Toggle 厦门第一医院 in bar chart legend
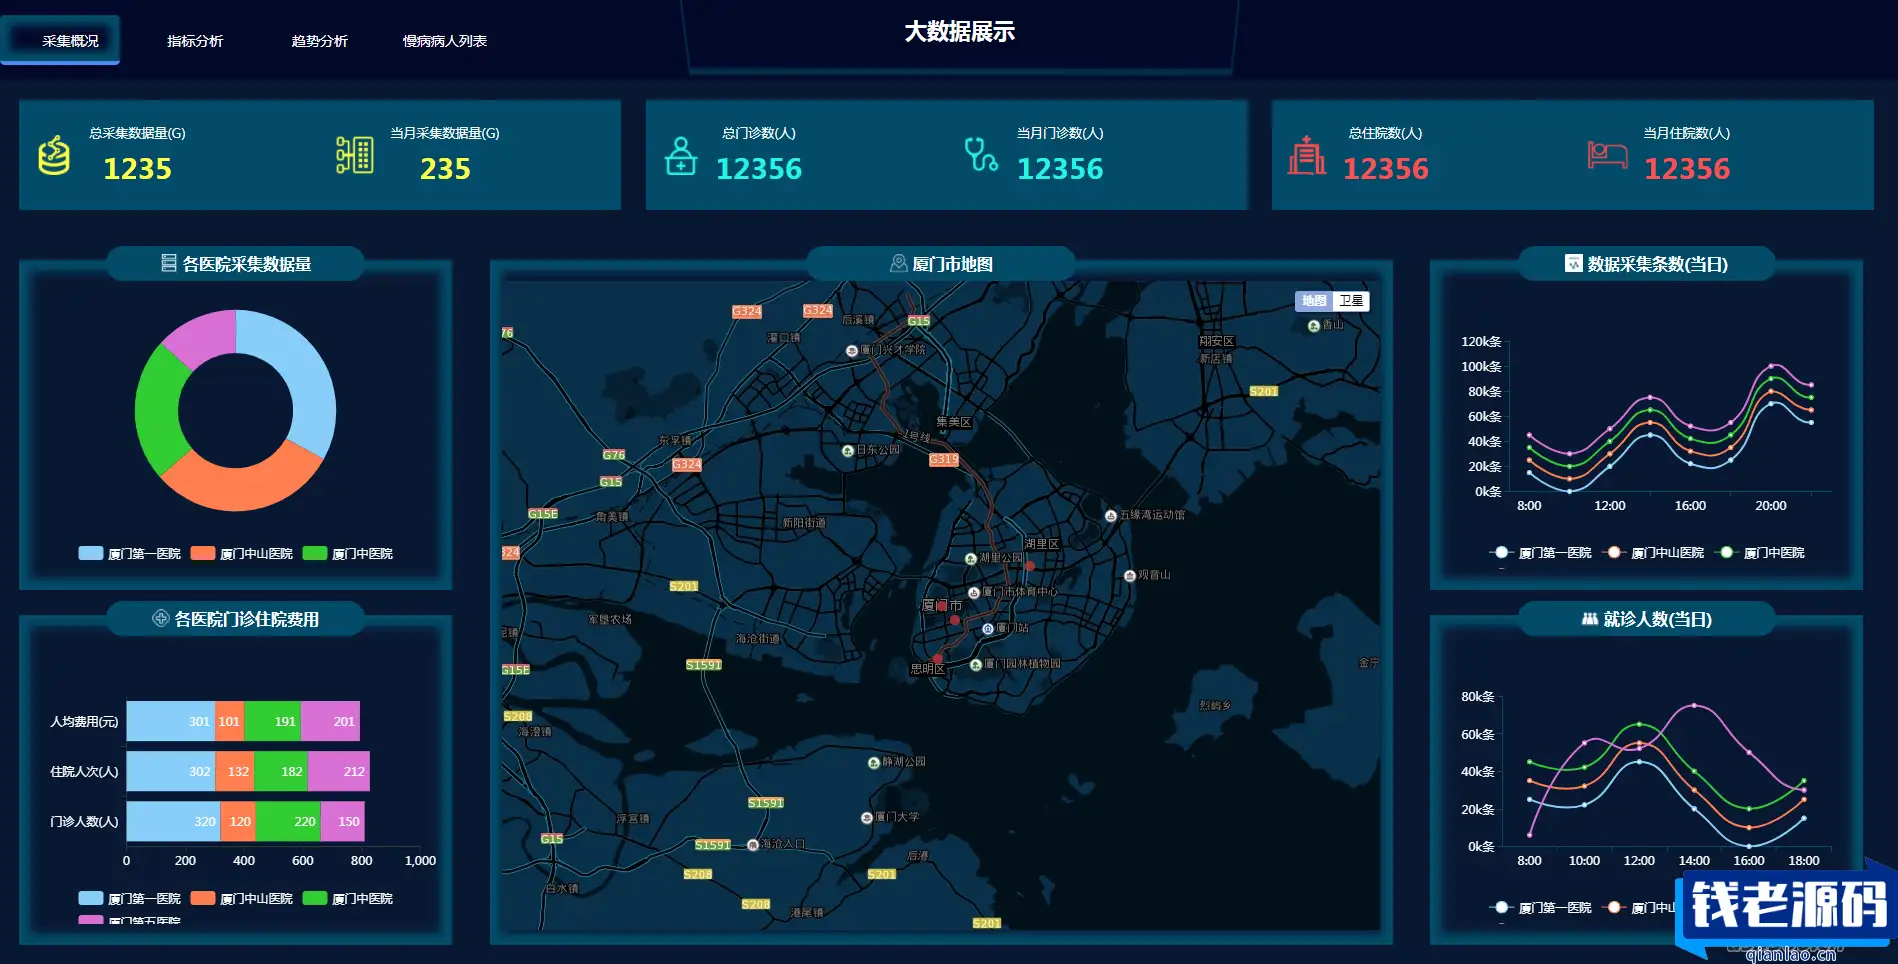The image size is (1898, 964). pyautogui.click(x=129, y=898)
